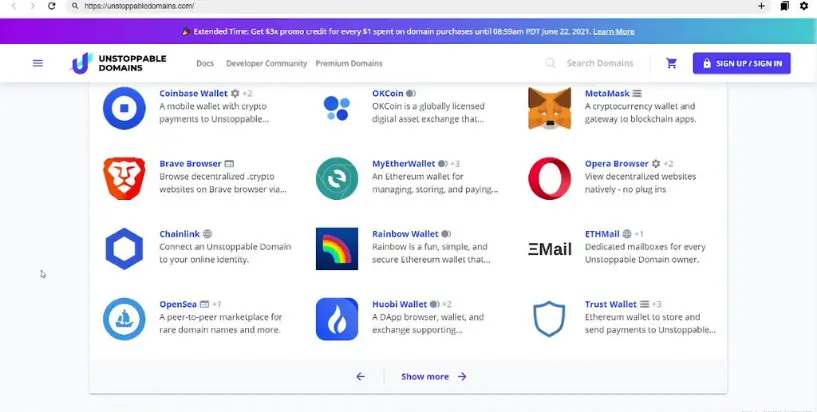Viewport: 817px width, 412px height.
Task: Open the OKCoin link
Action: (388, 93)
